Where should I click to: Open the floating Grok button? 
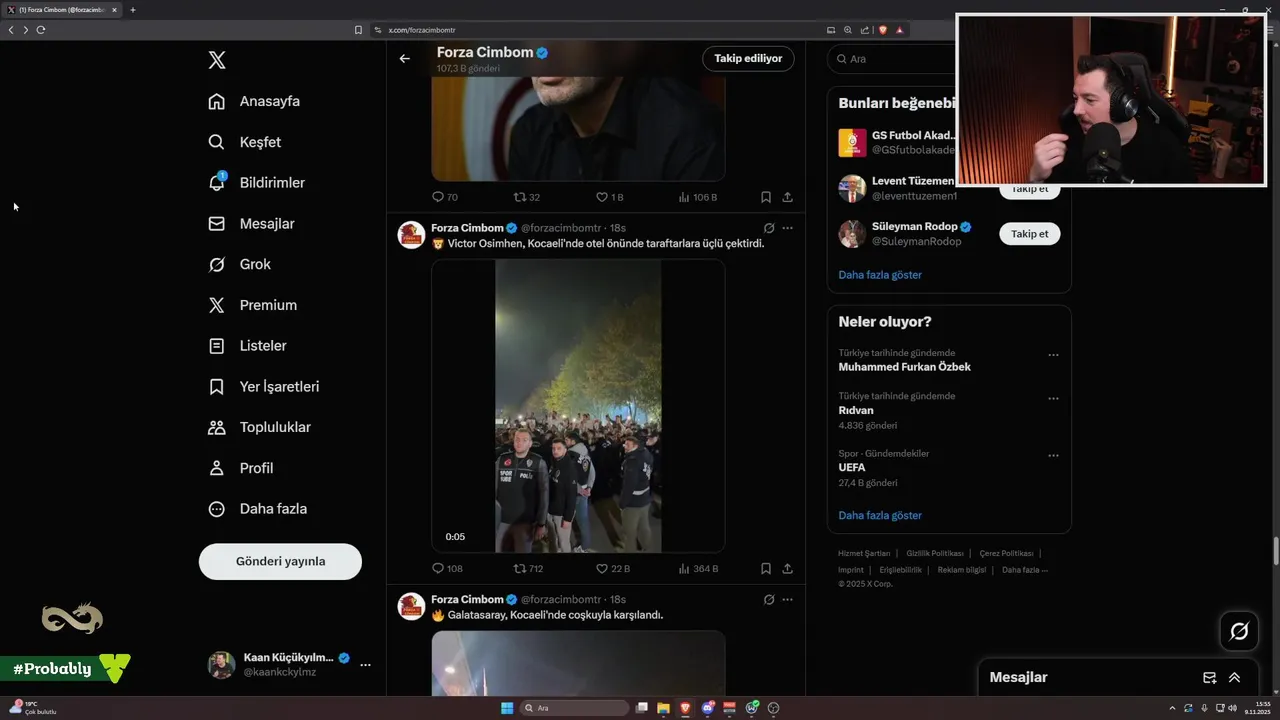1239,631
